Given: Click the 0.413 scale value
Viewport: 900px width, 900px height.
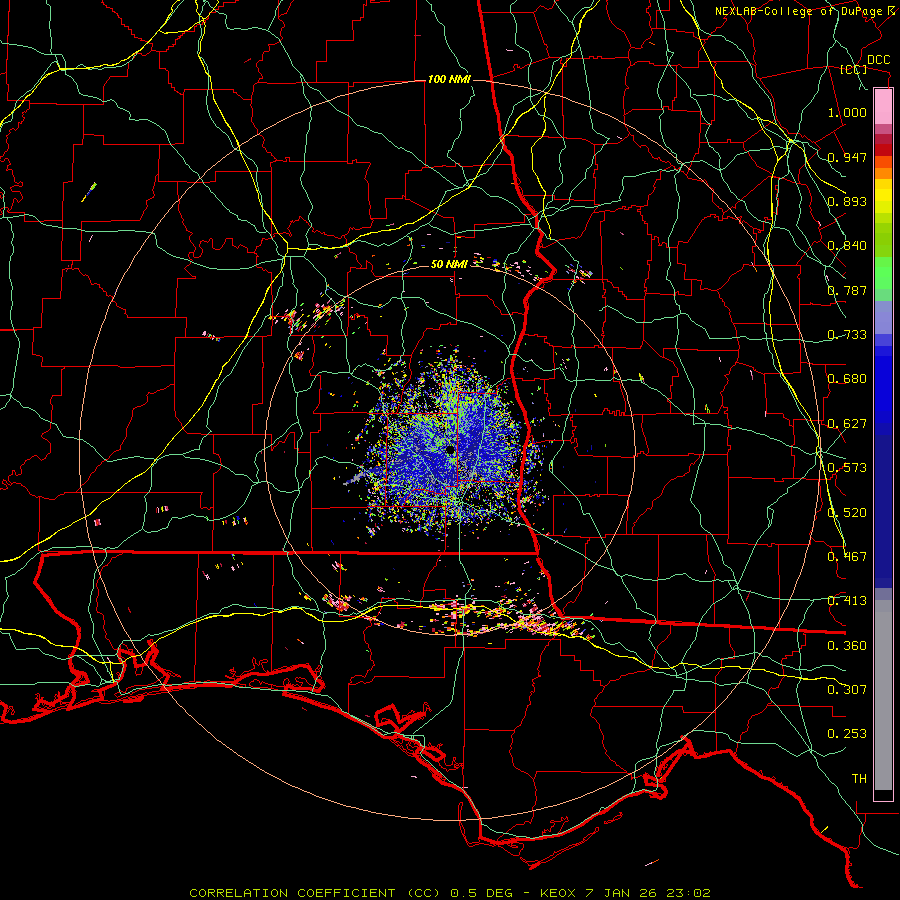Looking at the screenshot, I should (x=847, y=601).
